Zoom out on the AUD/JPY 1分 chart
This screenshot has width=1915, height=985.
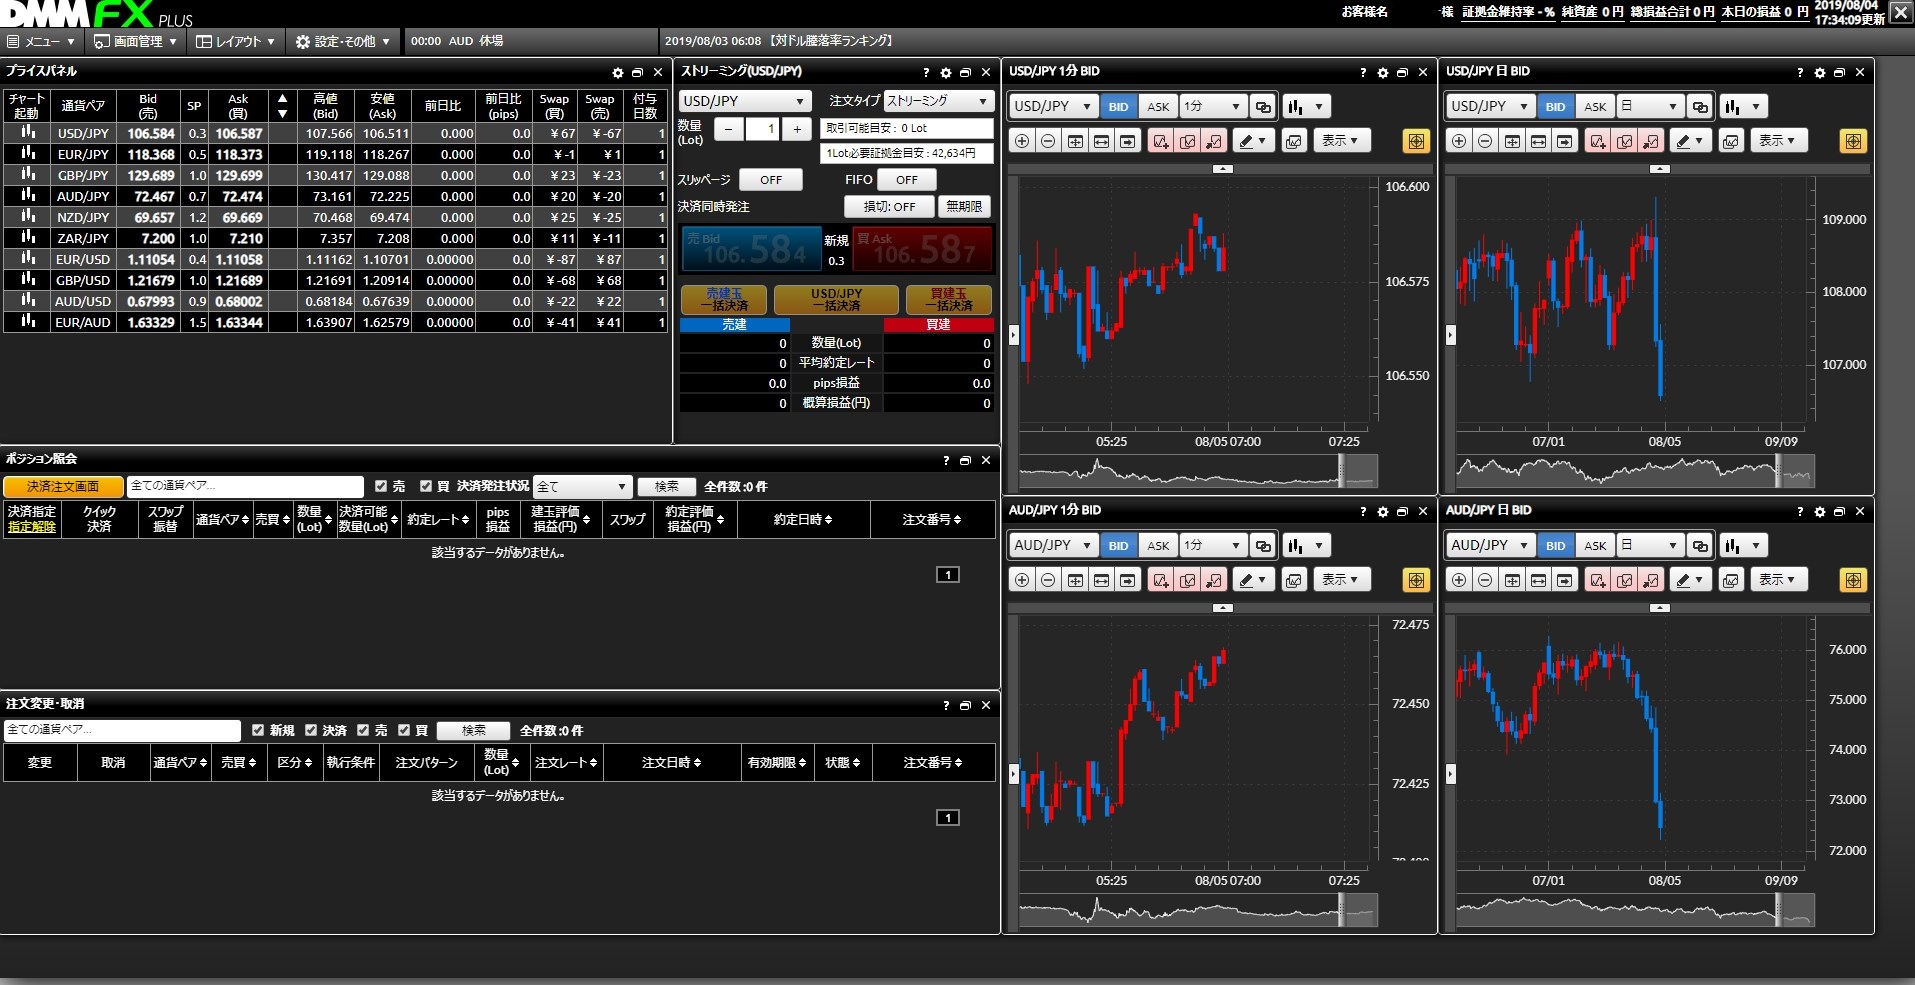(1048, 580)
